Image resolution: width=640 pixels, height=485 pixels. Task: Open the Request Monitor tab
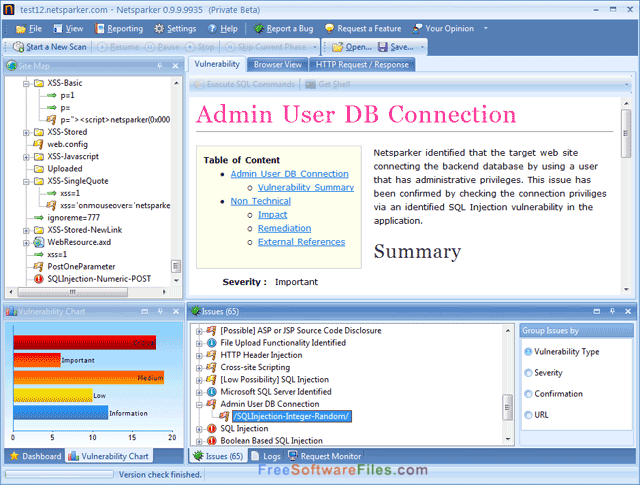325,456
